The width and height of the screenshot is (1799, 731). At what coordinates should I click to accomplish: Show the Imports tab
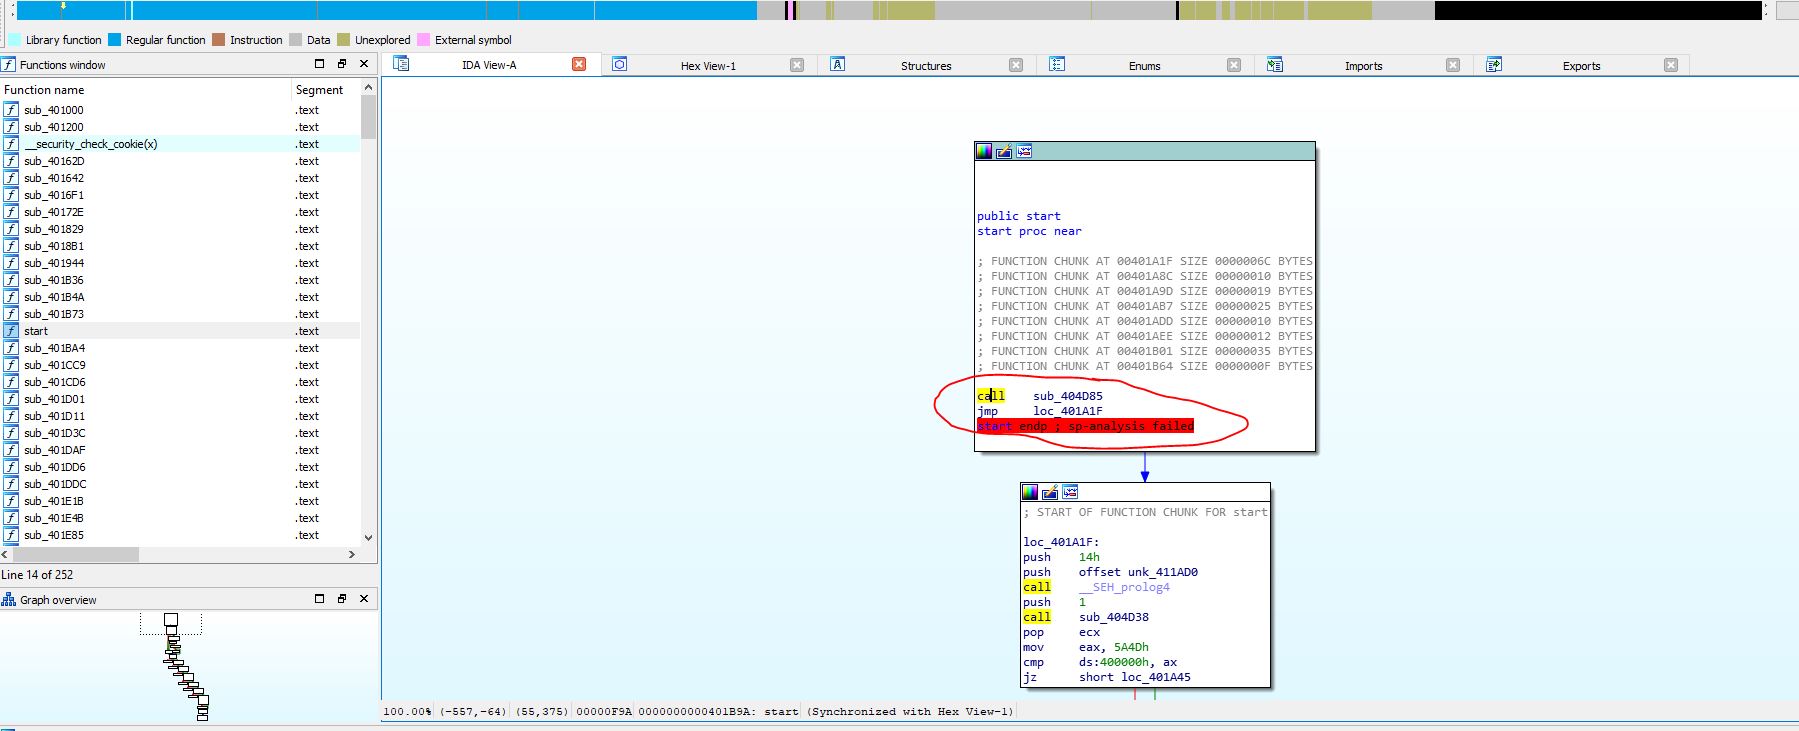(x=1363, y=66)
